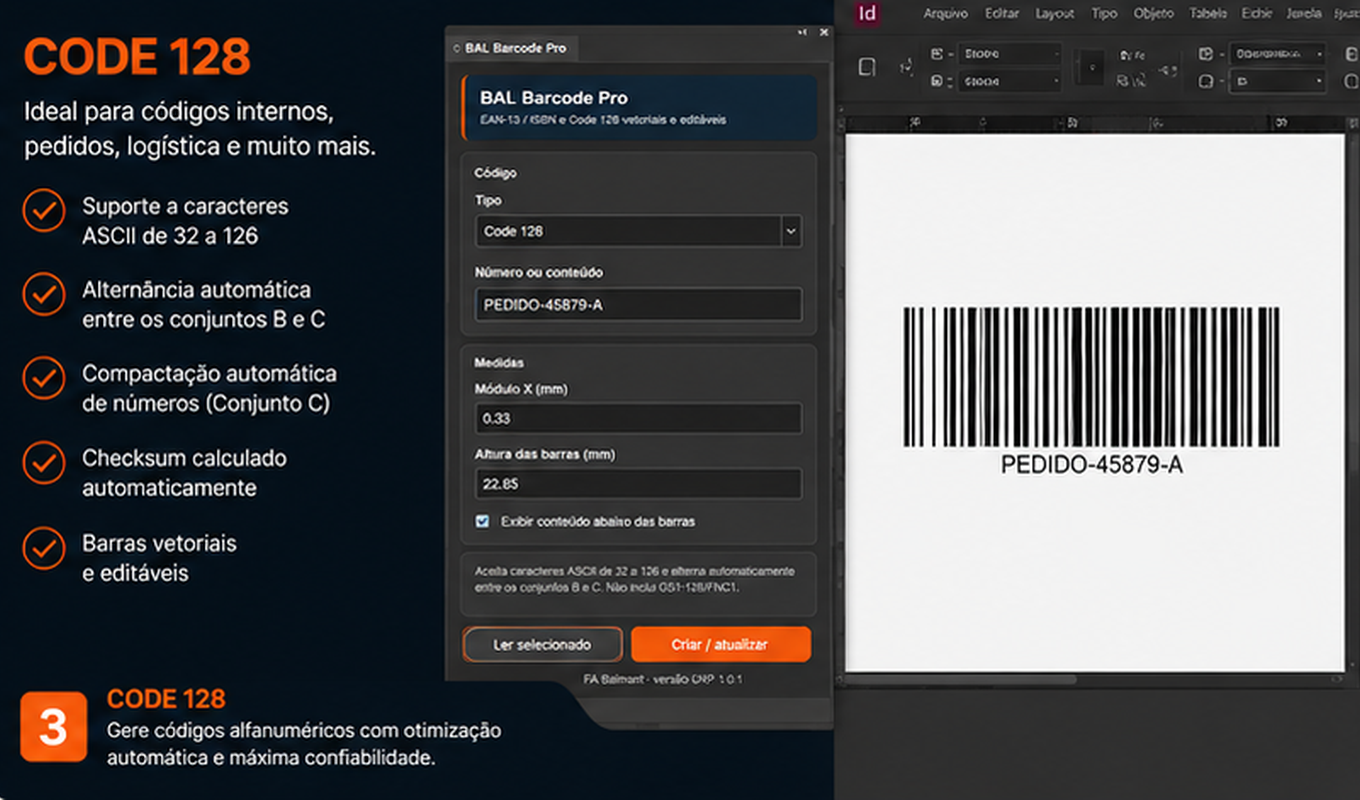The image size is (1360, 800).
Task: Open the Tipo combo box showing Code 128
Action: pos(638,231)
